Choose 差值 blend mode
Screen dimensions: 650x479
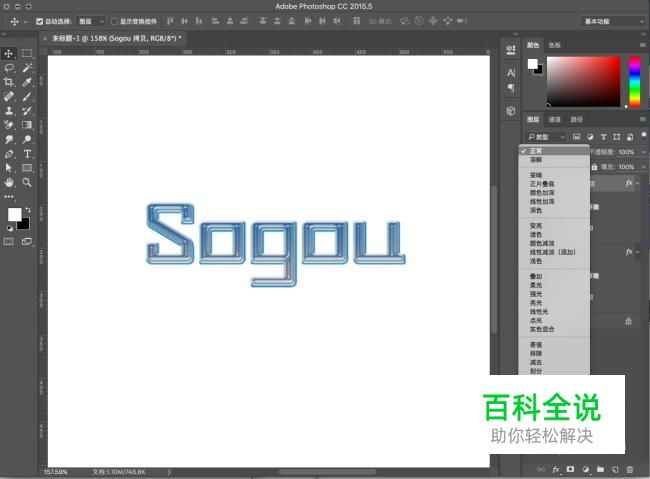[x=554, y=345]
